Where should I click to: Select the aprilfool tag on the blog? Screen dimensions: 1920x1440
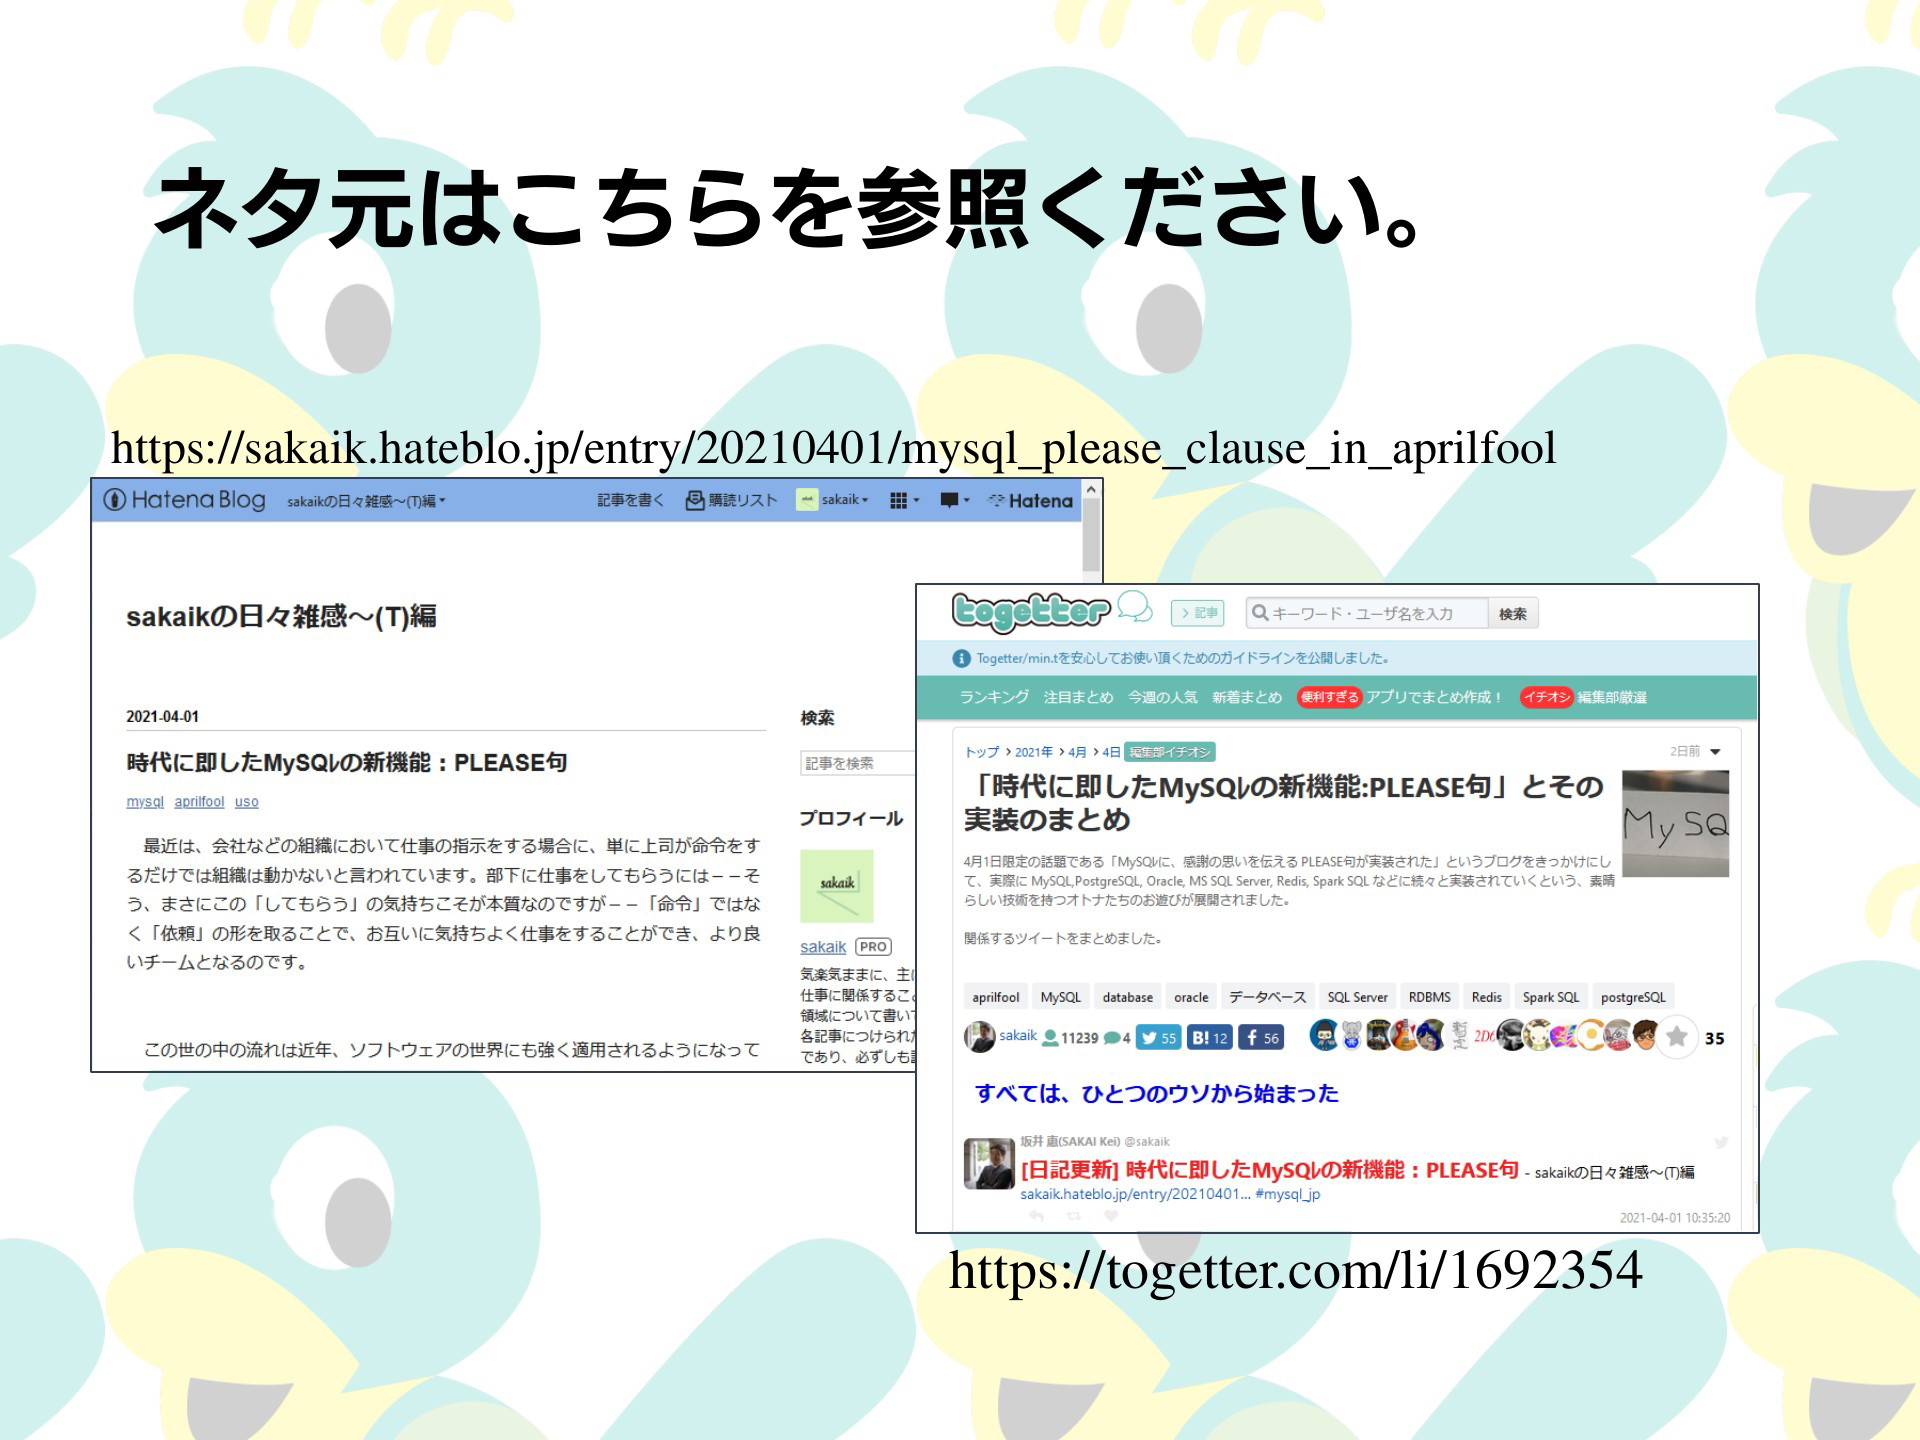(199, 802)
